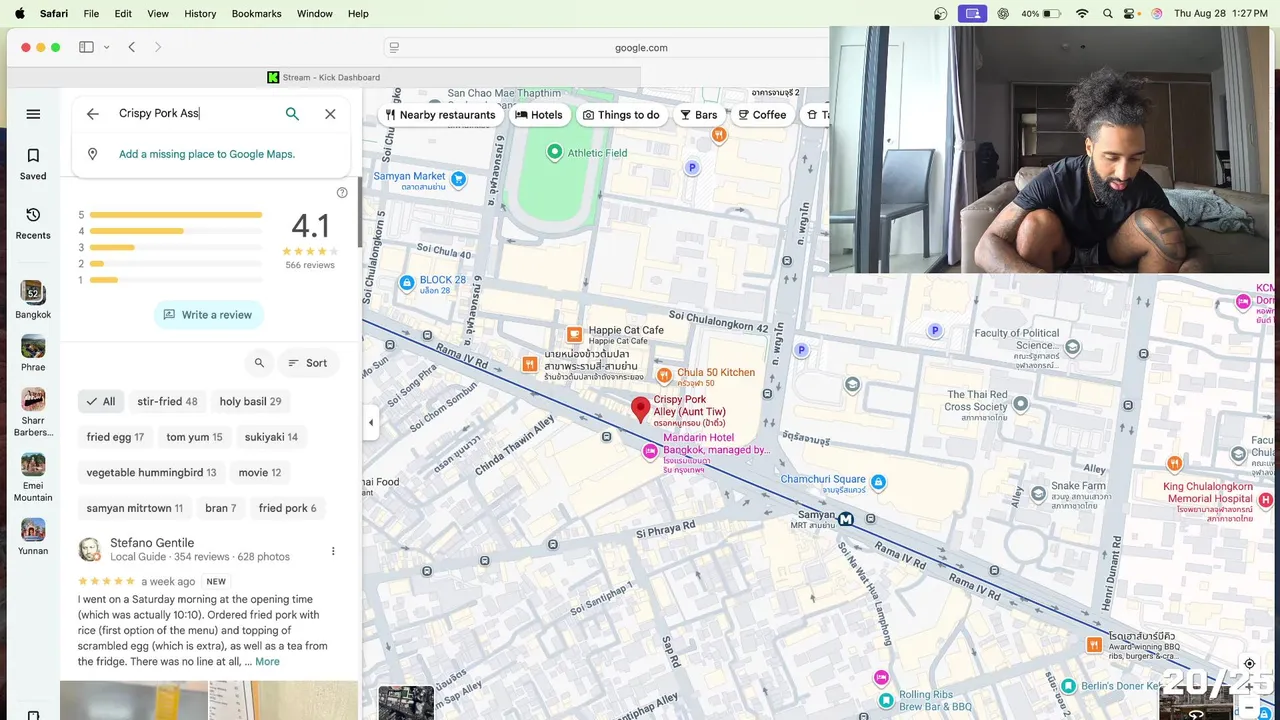Select the bran 7 filter chip
This screenshot has height=720, width=1280.
(220, 508)
